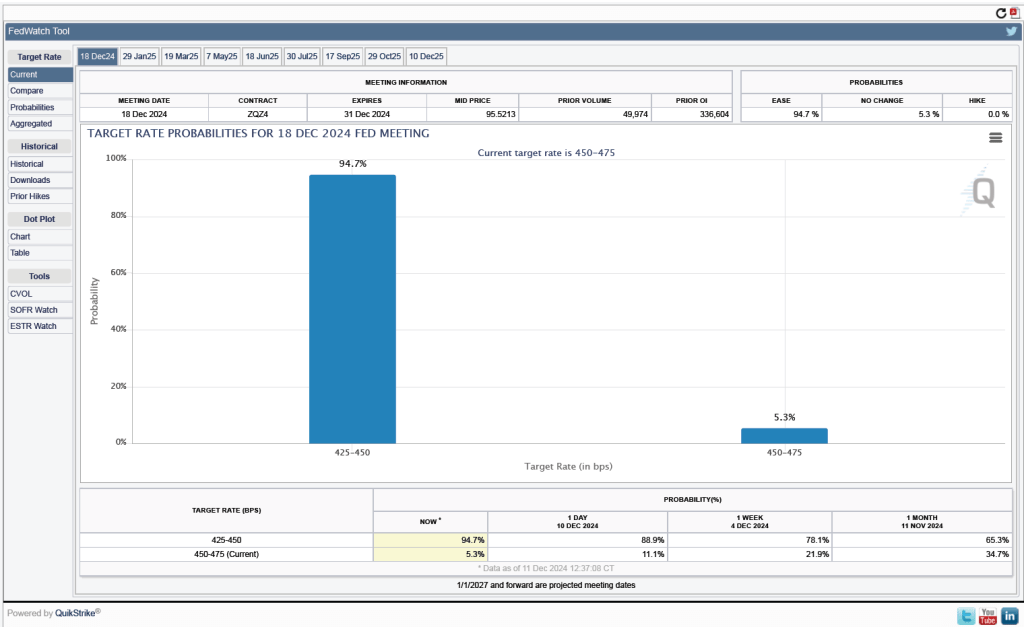
Task: Open the CVOL tool
Action: click(22, 294)
